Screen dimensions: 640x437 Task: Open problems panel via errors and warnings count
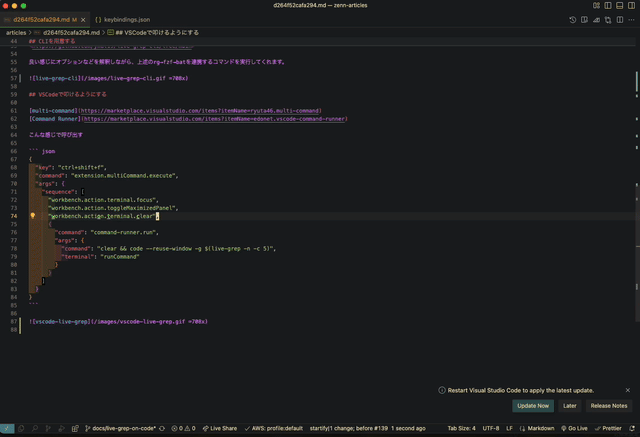(x=183, y=428)
